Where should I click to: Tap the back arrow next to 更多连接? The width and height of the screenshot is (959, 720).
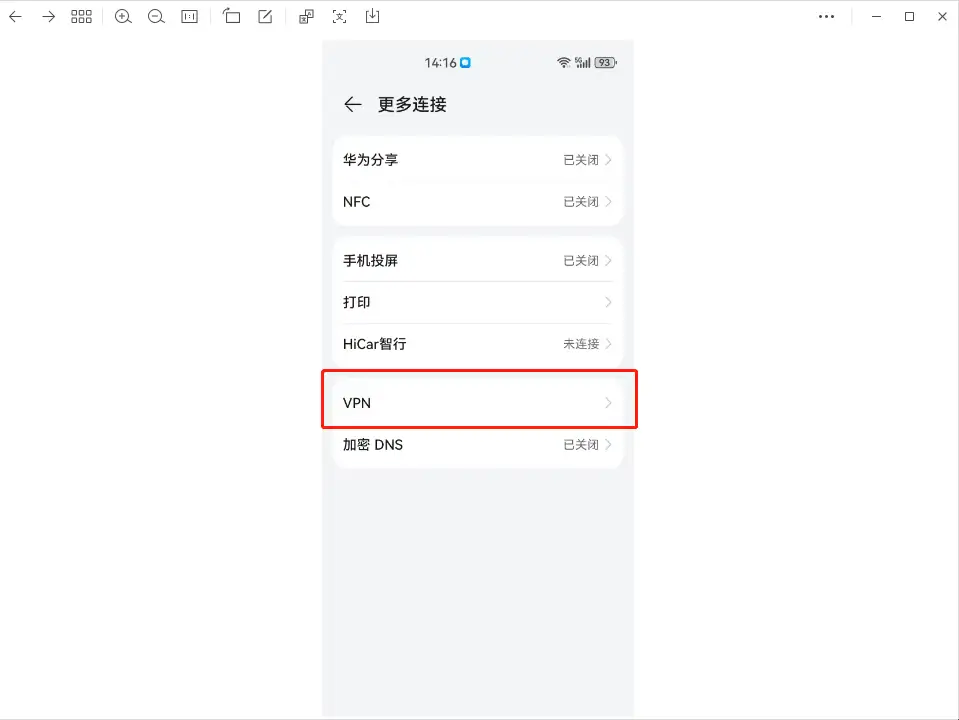pyautogui.click(x=352, y=105)
